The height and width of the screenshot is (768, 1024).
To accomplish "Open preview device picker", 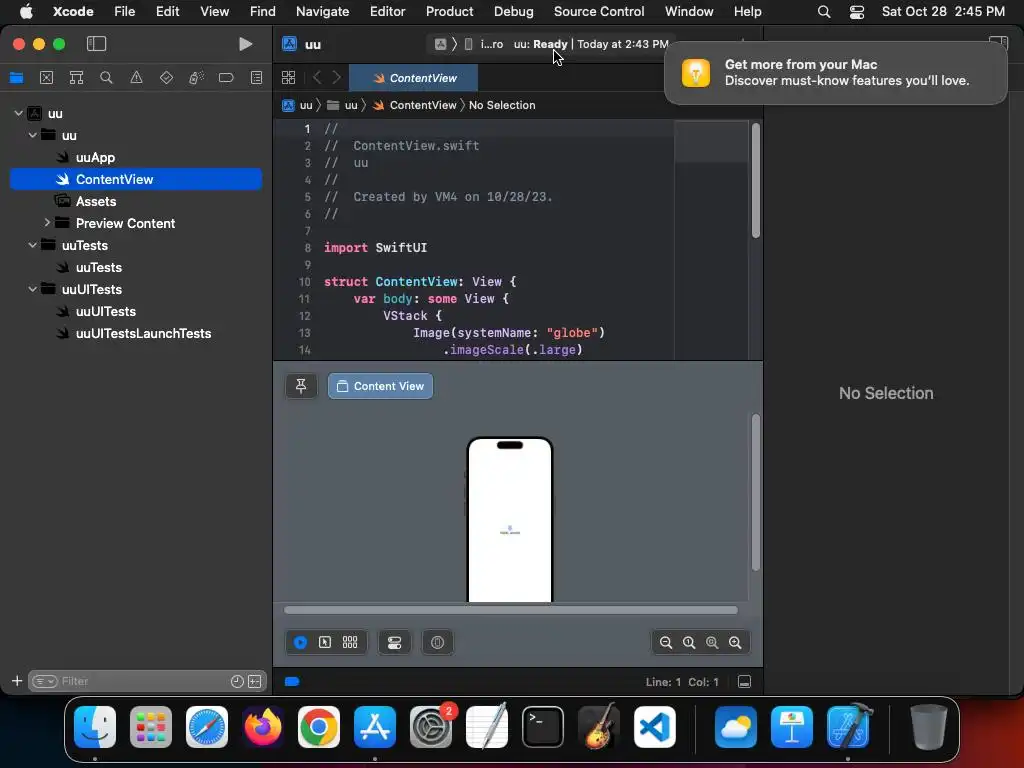I will pyautogui.click(x=438, y=643).
